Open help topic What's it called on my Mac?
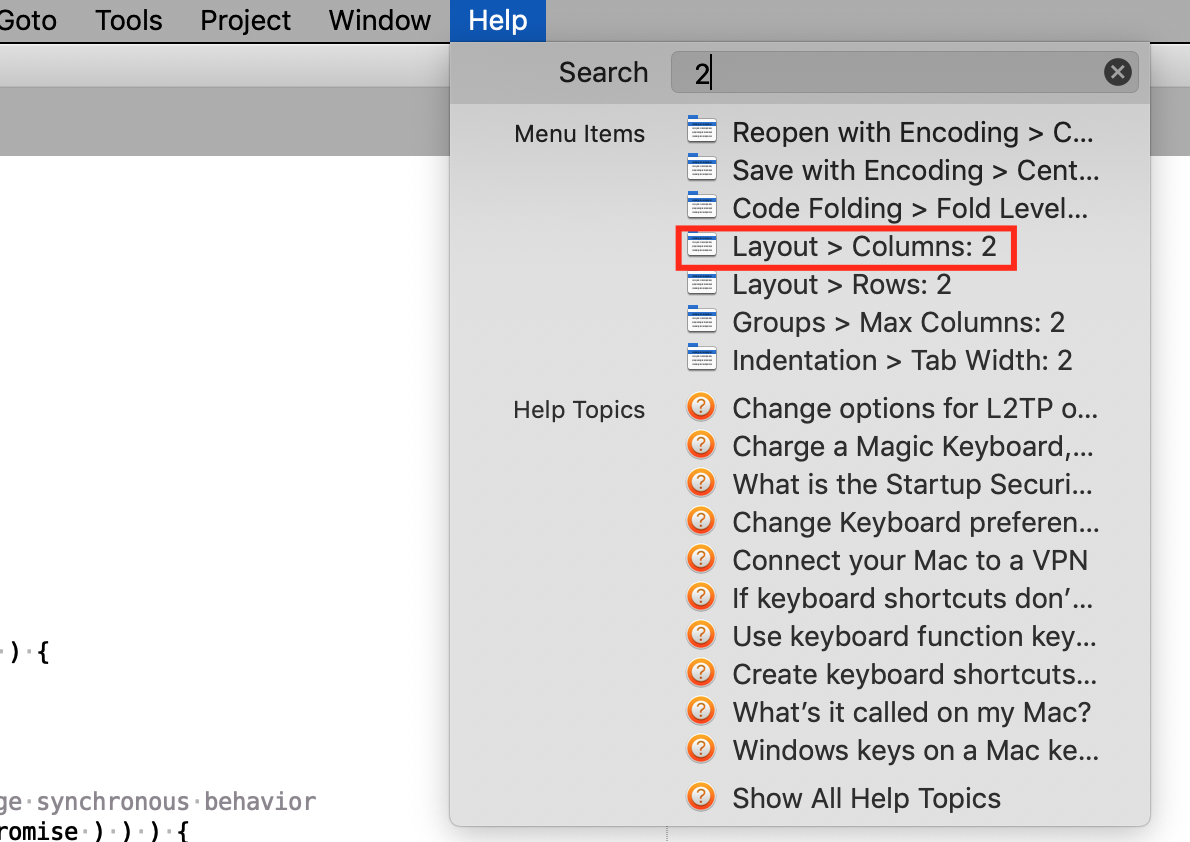 pyautogui.click(x=911, y=712)
